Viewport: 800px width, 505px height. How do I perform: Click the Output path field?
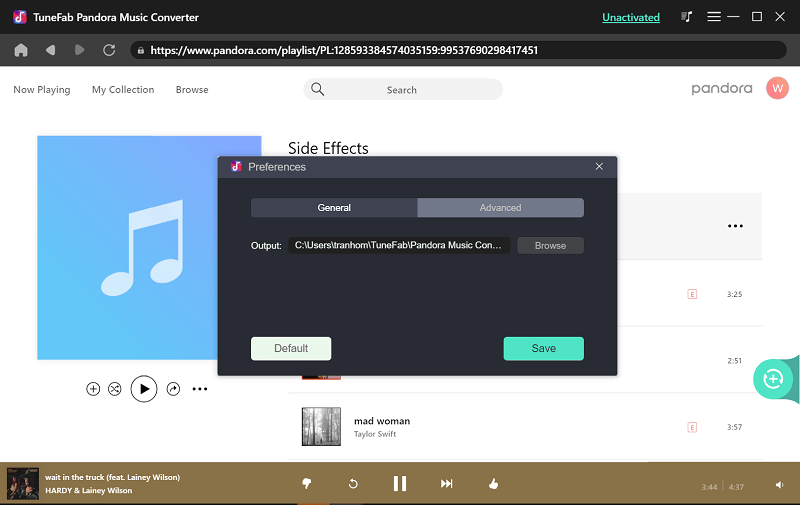399,245
